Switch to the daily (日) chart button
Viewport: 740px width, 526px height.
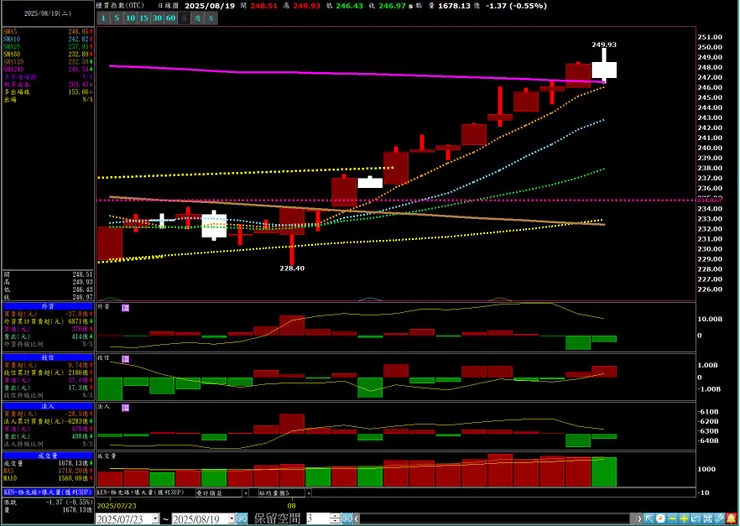(x=185, y=18)
